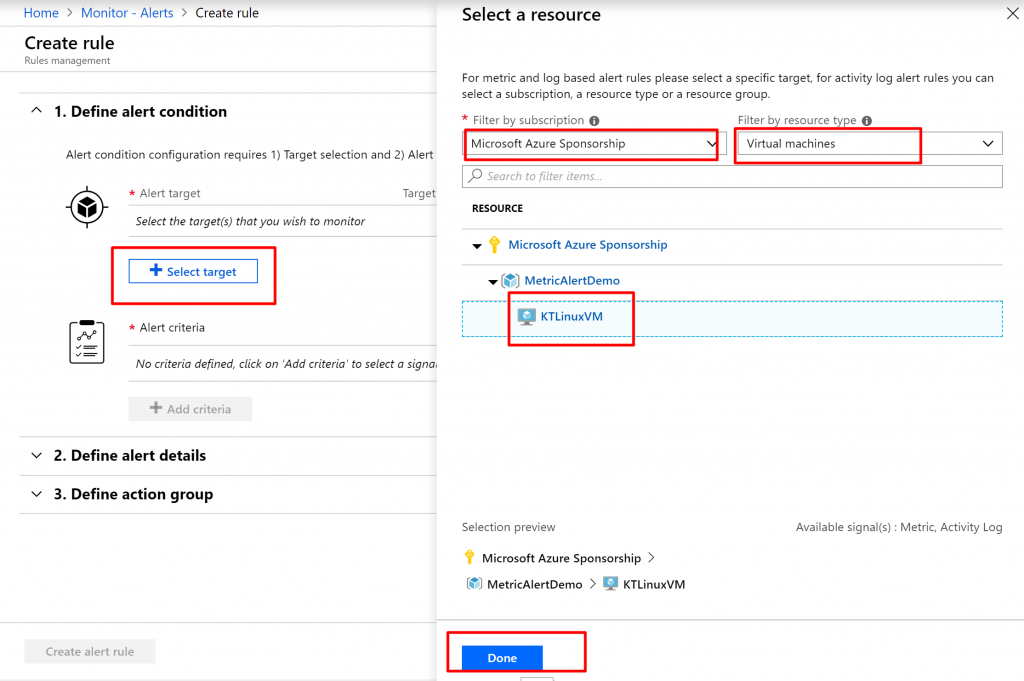1024x681 pixels.
Task: Go to Home in the breadcrumb
Action: tap(41, 13)
